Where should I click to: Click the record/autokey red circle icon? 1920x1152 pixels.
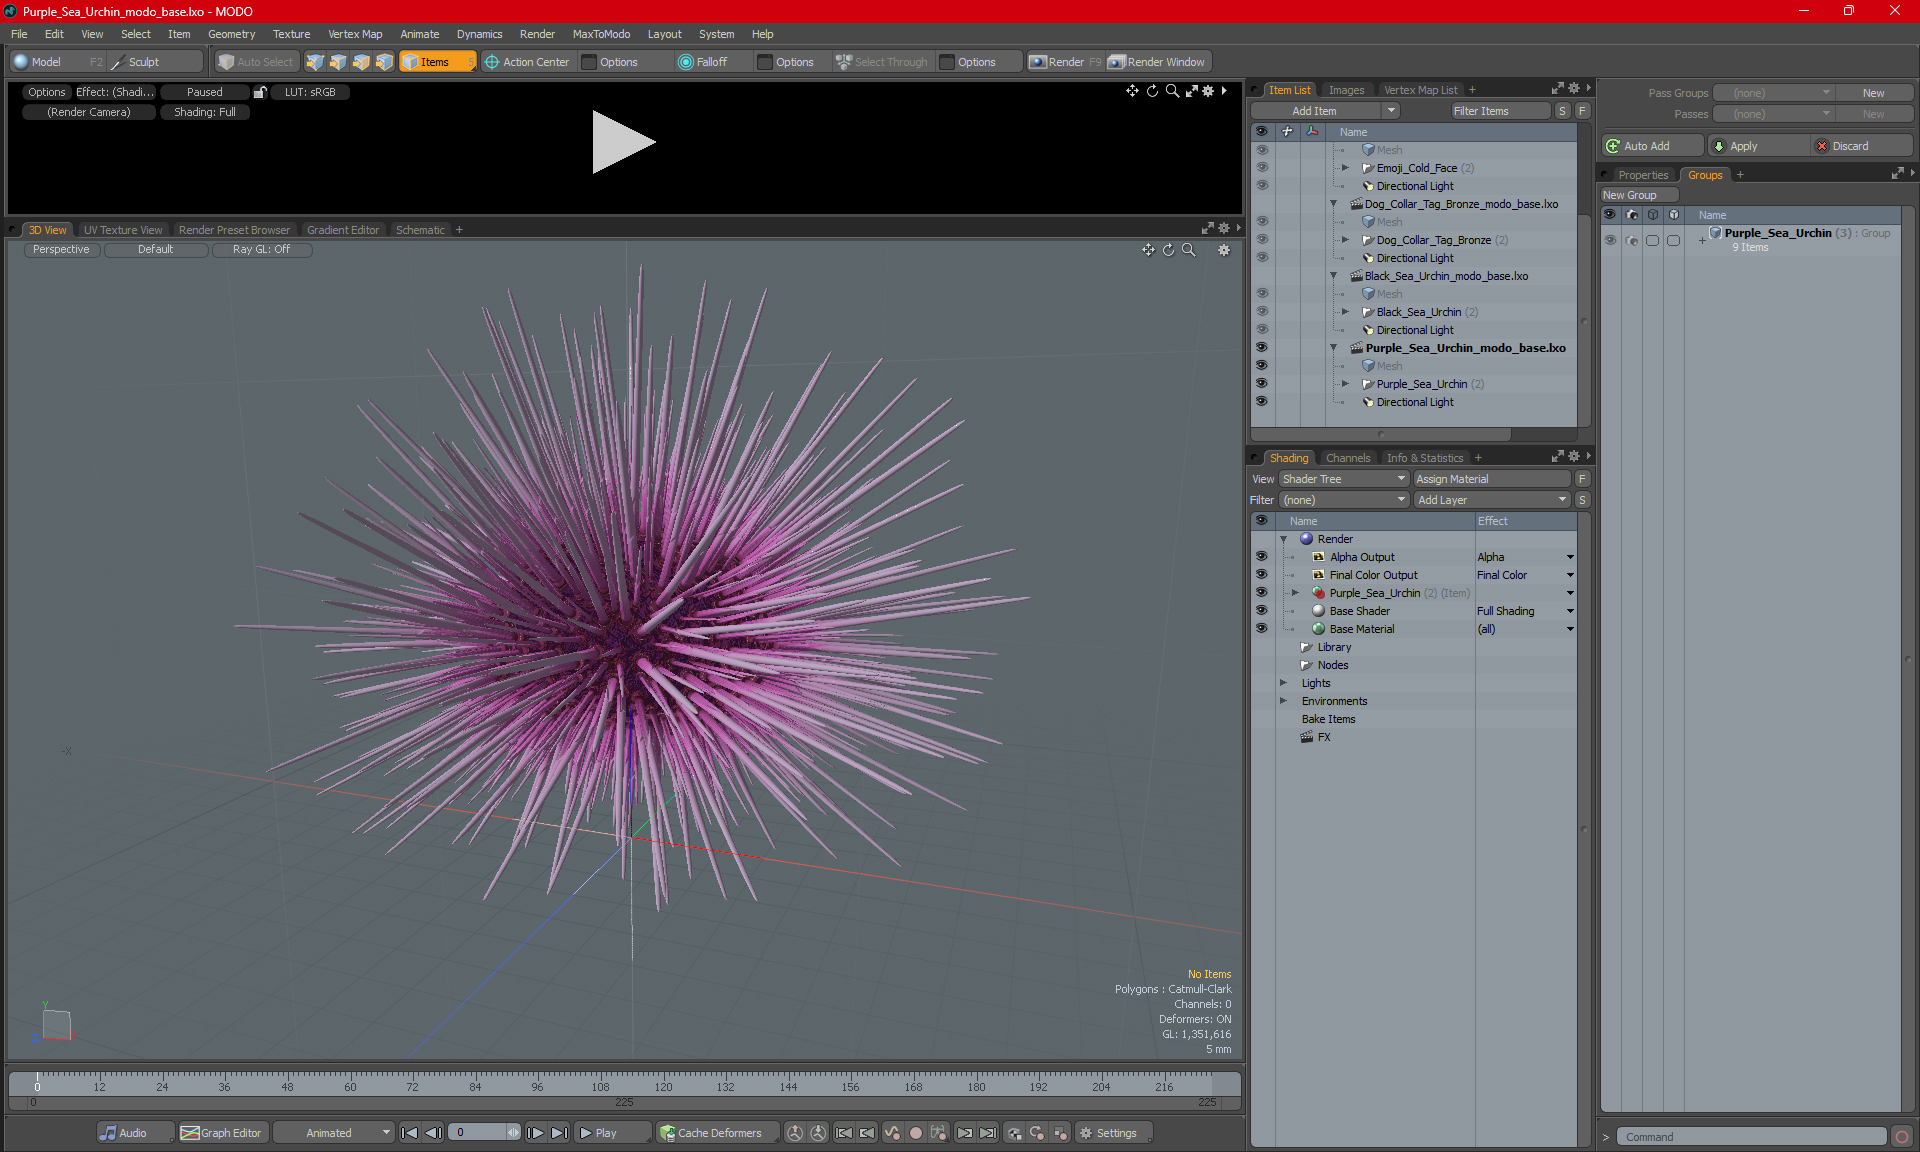(915, 1133)
